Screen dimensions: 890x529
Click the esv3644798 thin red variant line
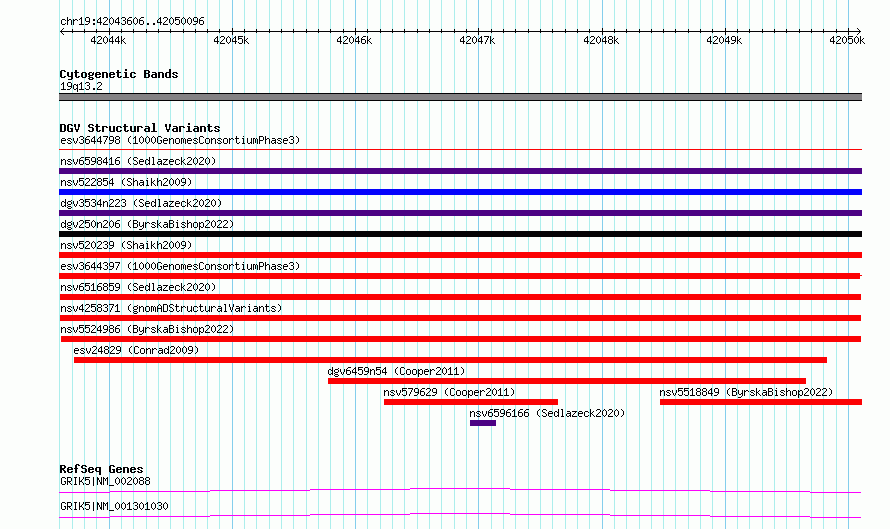tap(460, 150)
